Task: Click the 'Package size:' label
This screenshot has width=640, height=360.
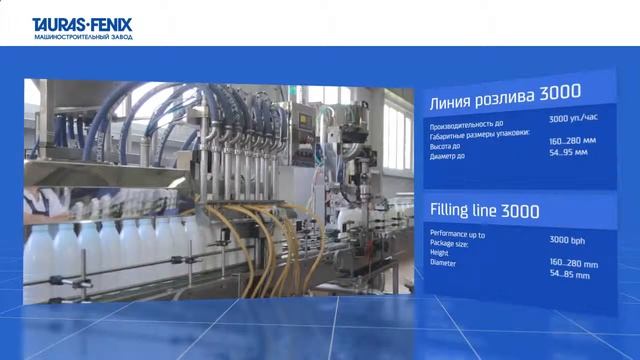Action: (449, 244)
